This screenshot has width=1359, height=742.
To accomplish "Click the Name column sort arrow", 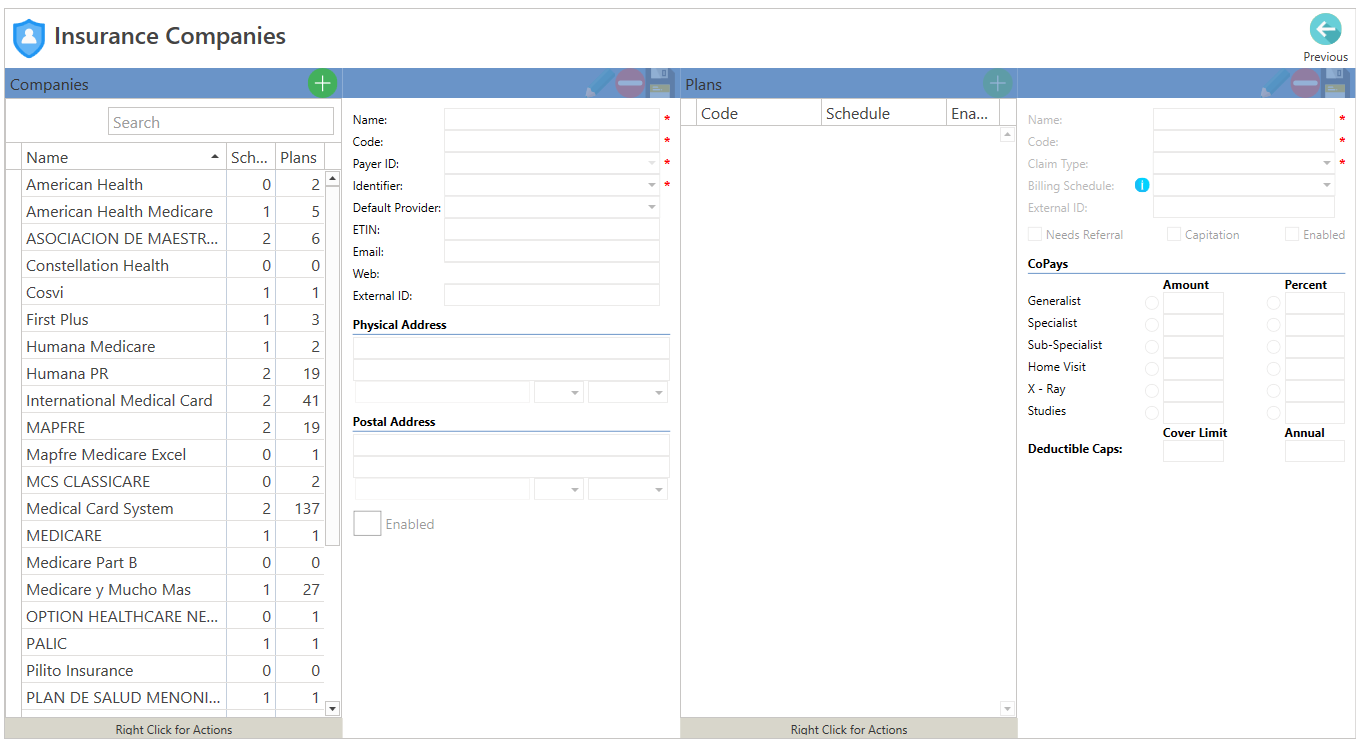I will click(214, 158).
